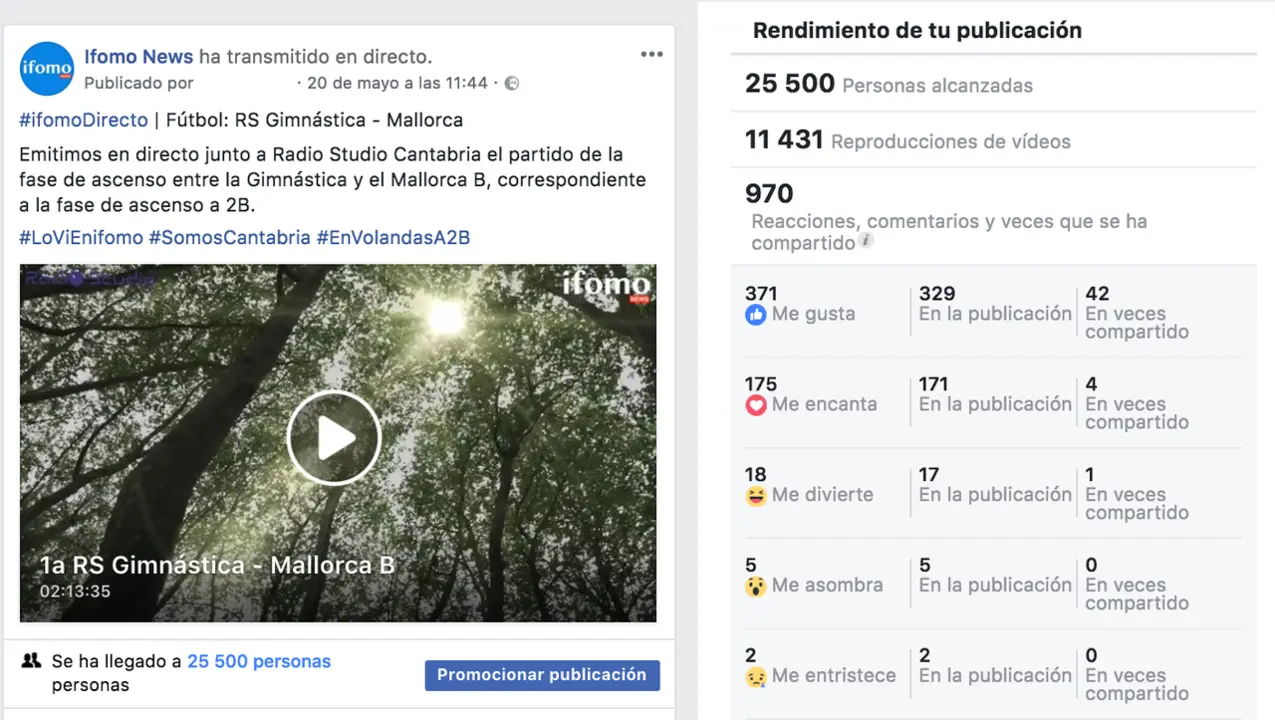Click the Ifomo News profile logo
The image size is (1275, 720).
pyautogui.click(x=47, y=69)
